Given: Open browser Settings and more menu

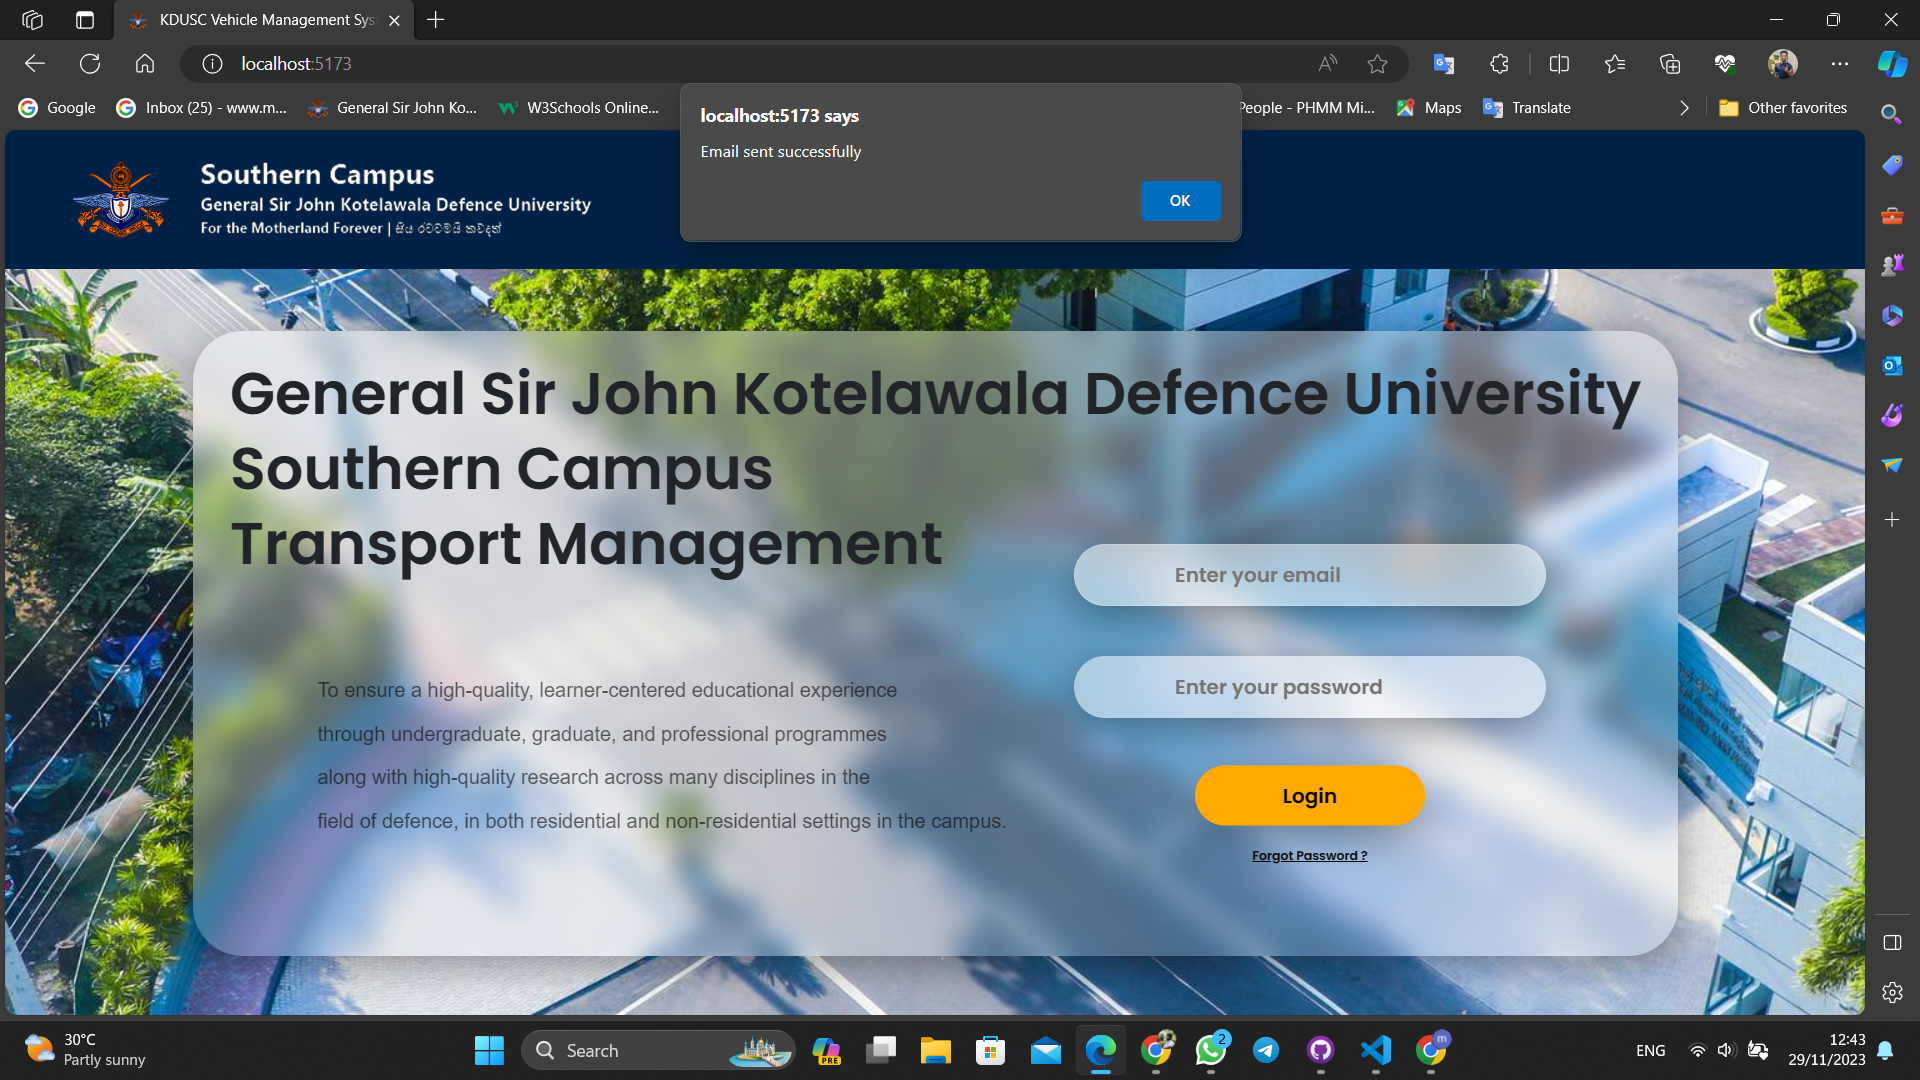Looking at the screenshot, I should (x=1840, y=64).
